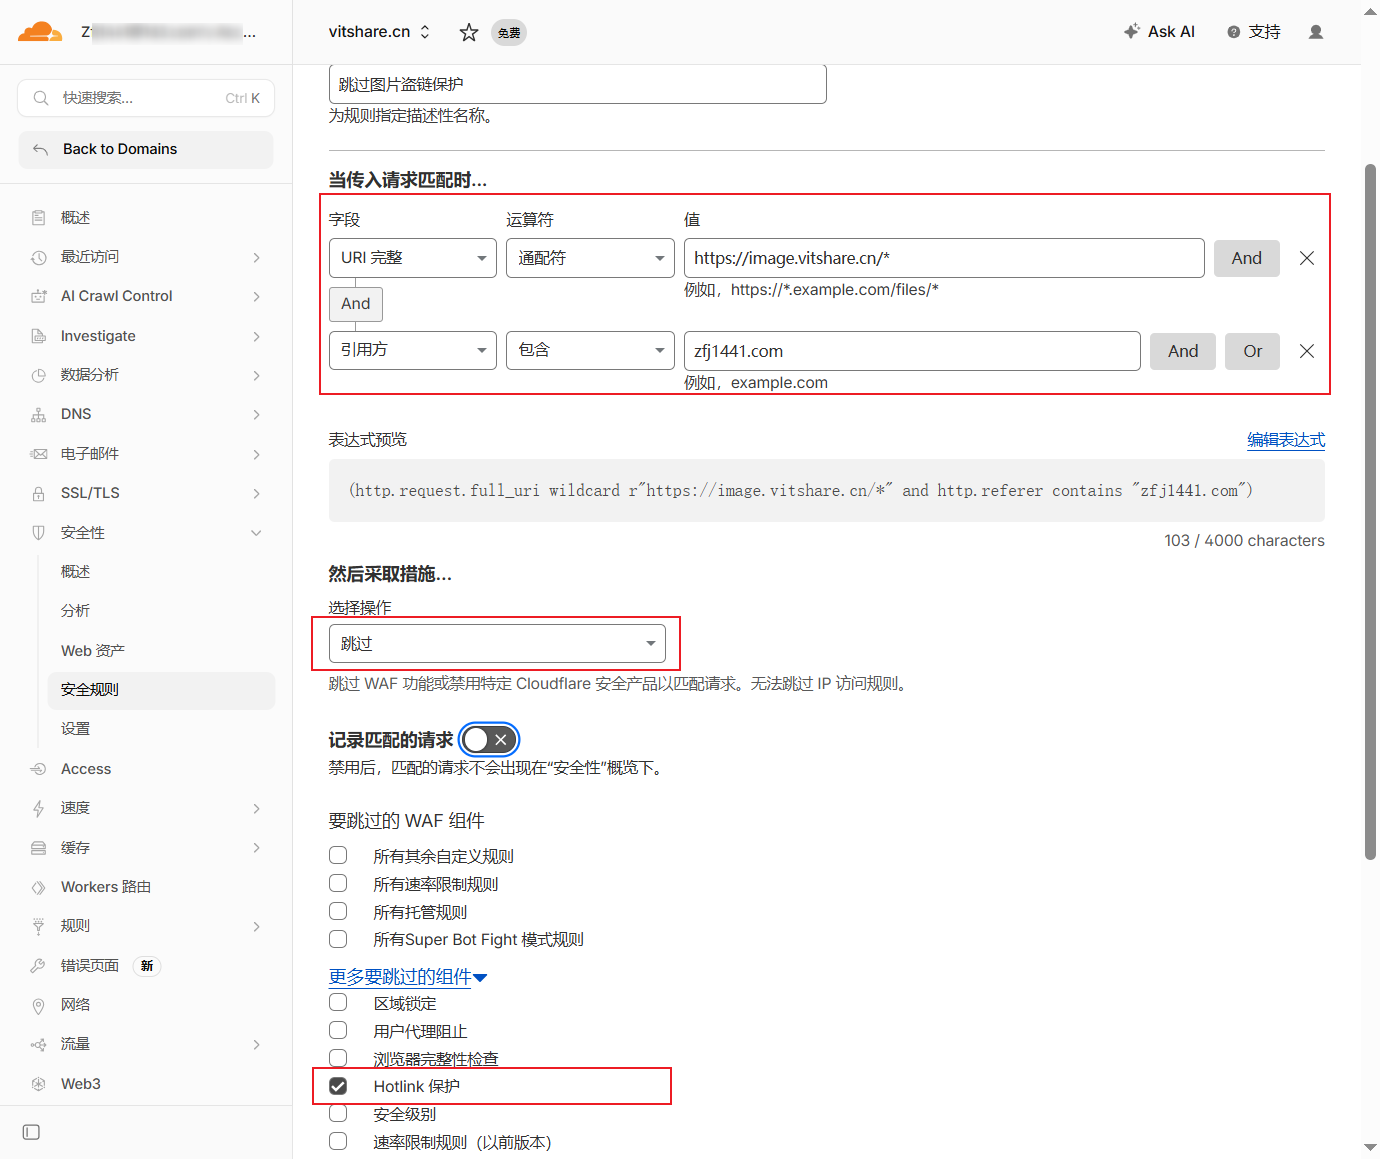Open the URI 完整 field dropdown
Viewport: 1380px width, 1159px height.
coord(413,258)
